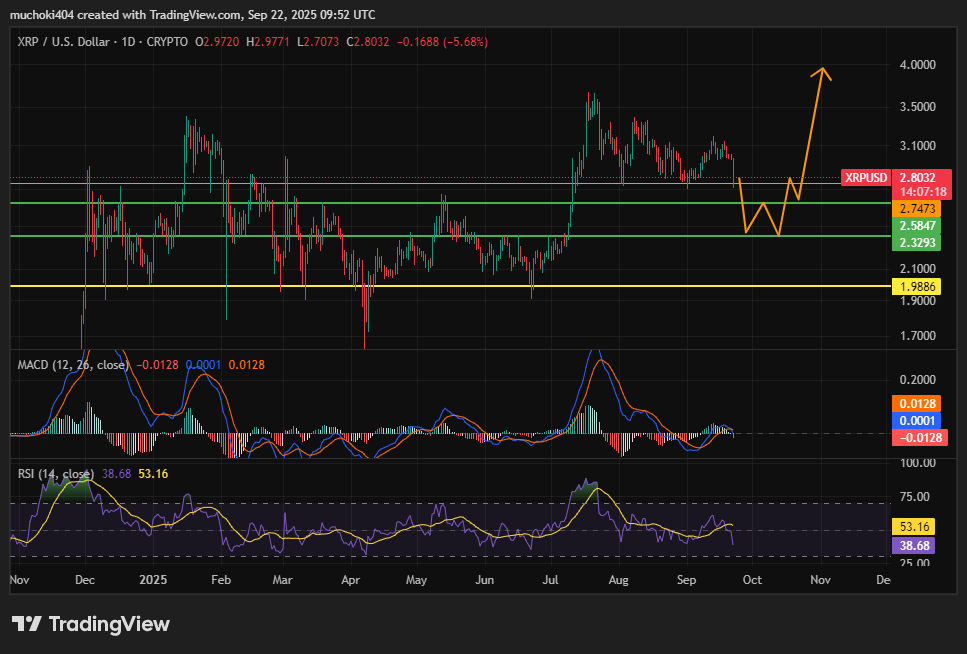967x654 pixels.
Task: Click the orange 2.7473 price level label
Action: click(918, 209)
